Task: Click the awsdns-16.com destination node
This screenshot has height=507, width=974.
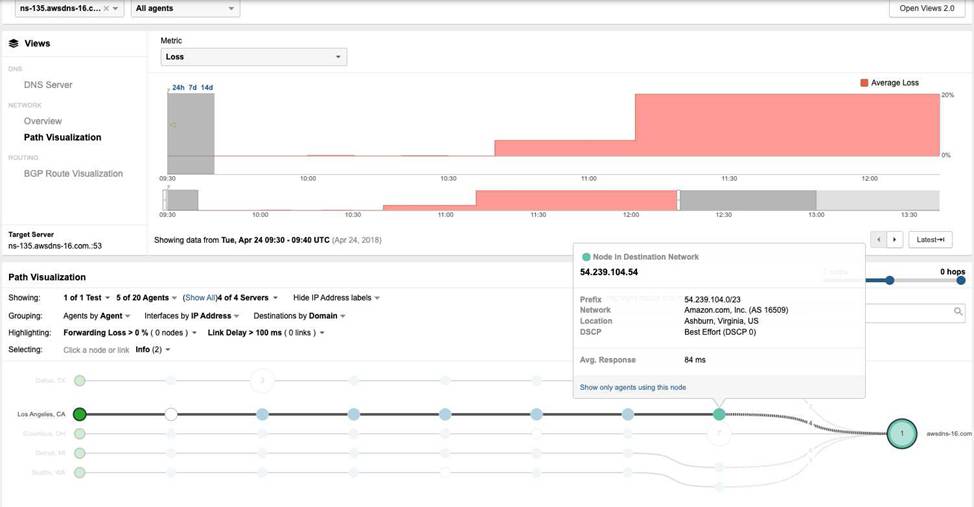Action: pos(902,434)
